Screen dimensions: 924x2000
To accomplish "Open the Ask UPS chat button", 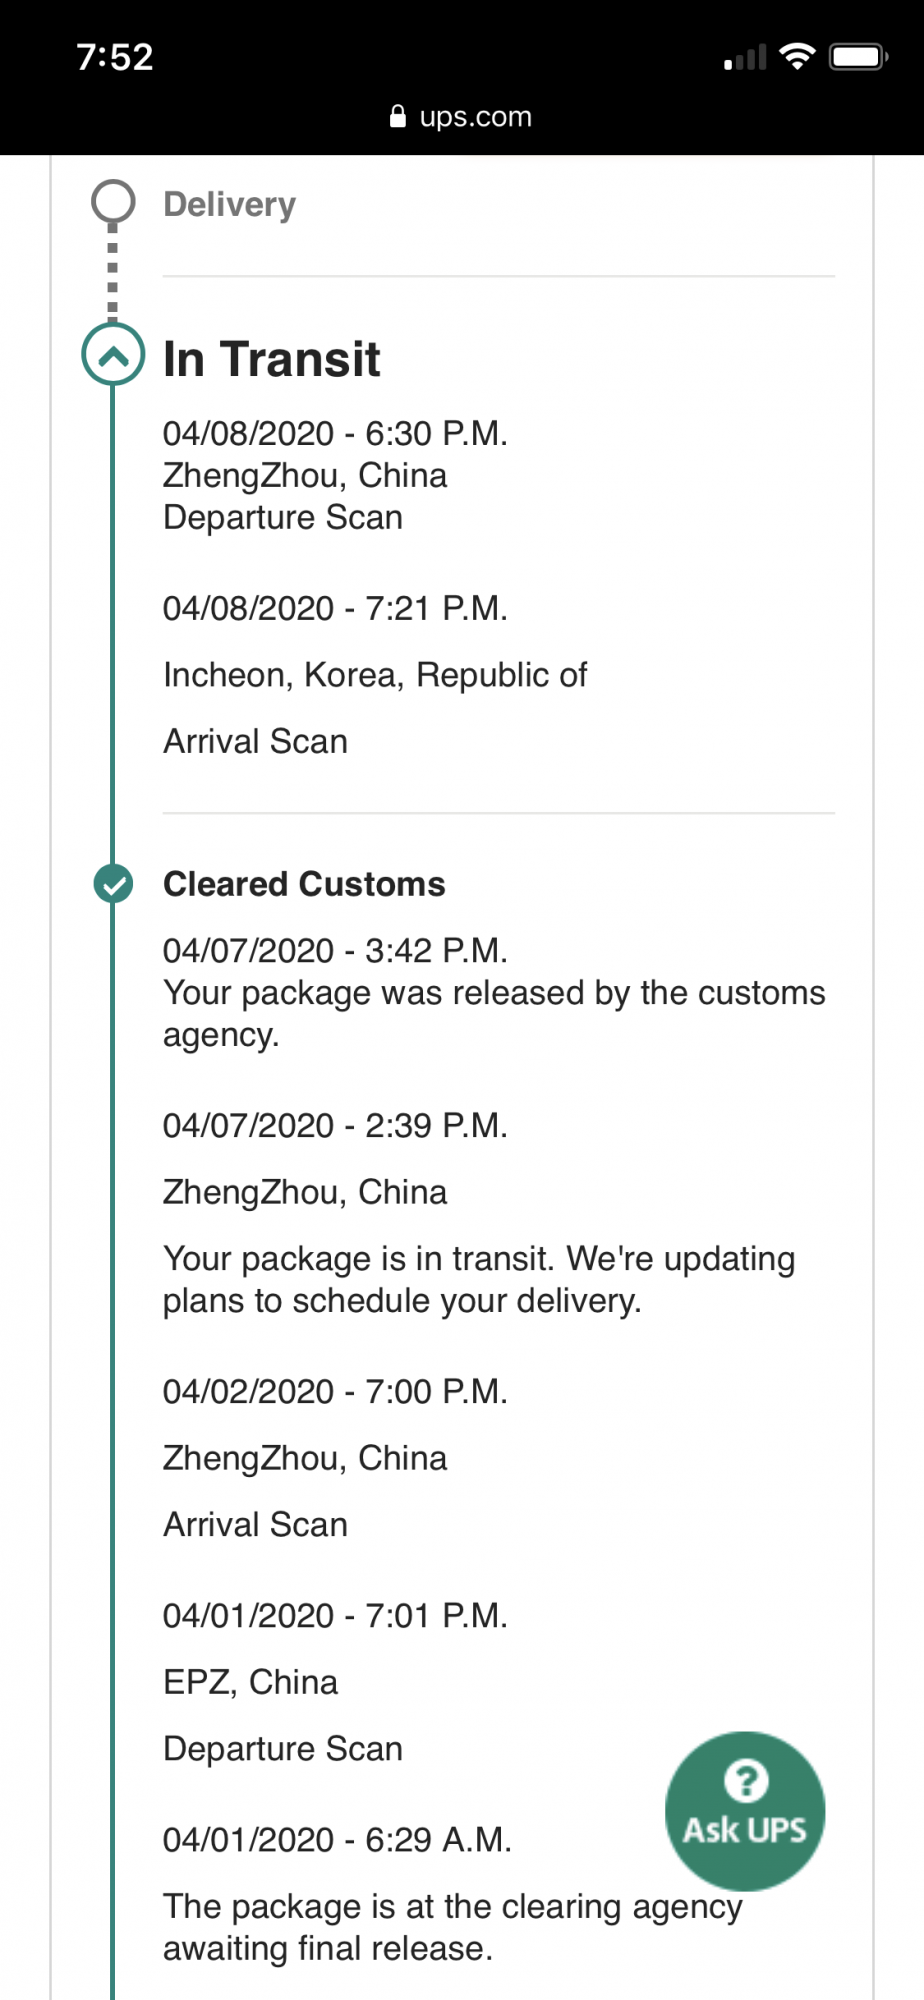I will click(x=745, y=1811).
